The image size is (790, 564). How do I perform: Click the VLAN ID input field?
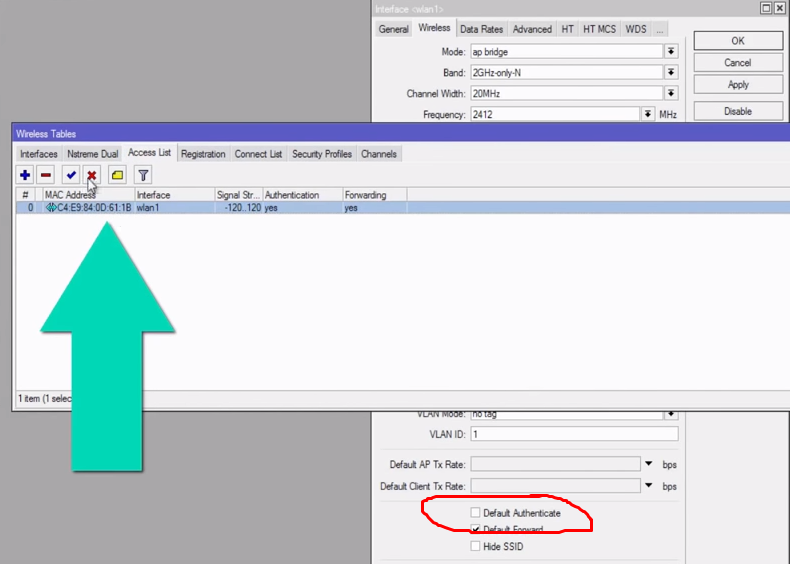[x=573, y=435]
